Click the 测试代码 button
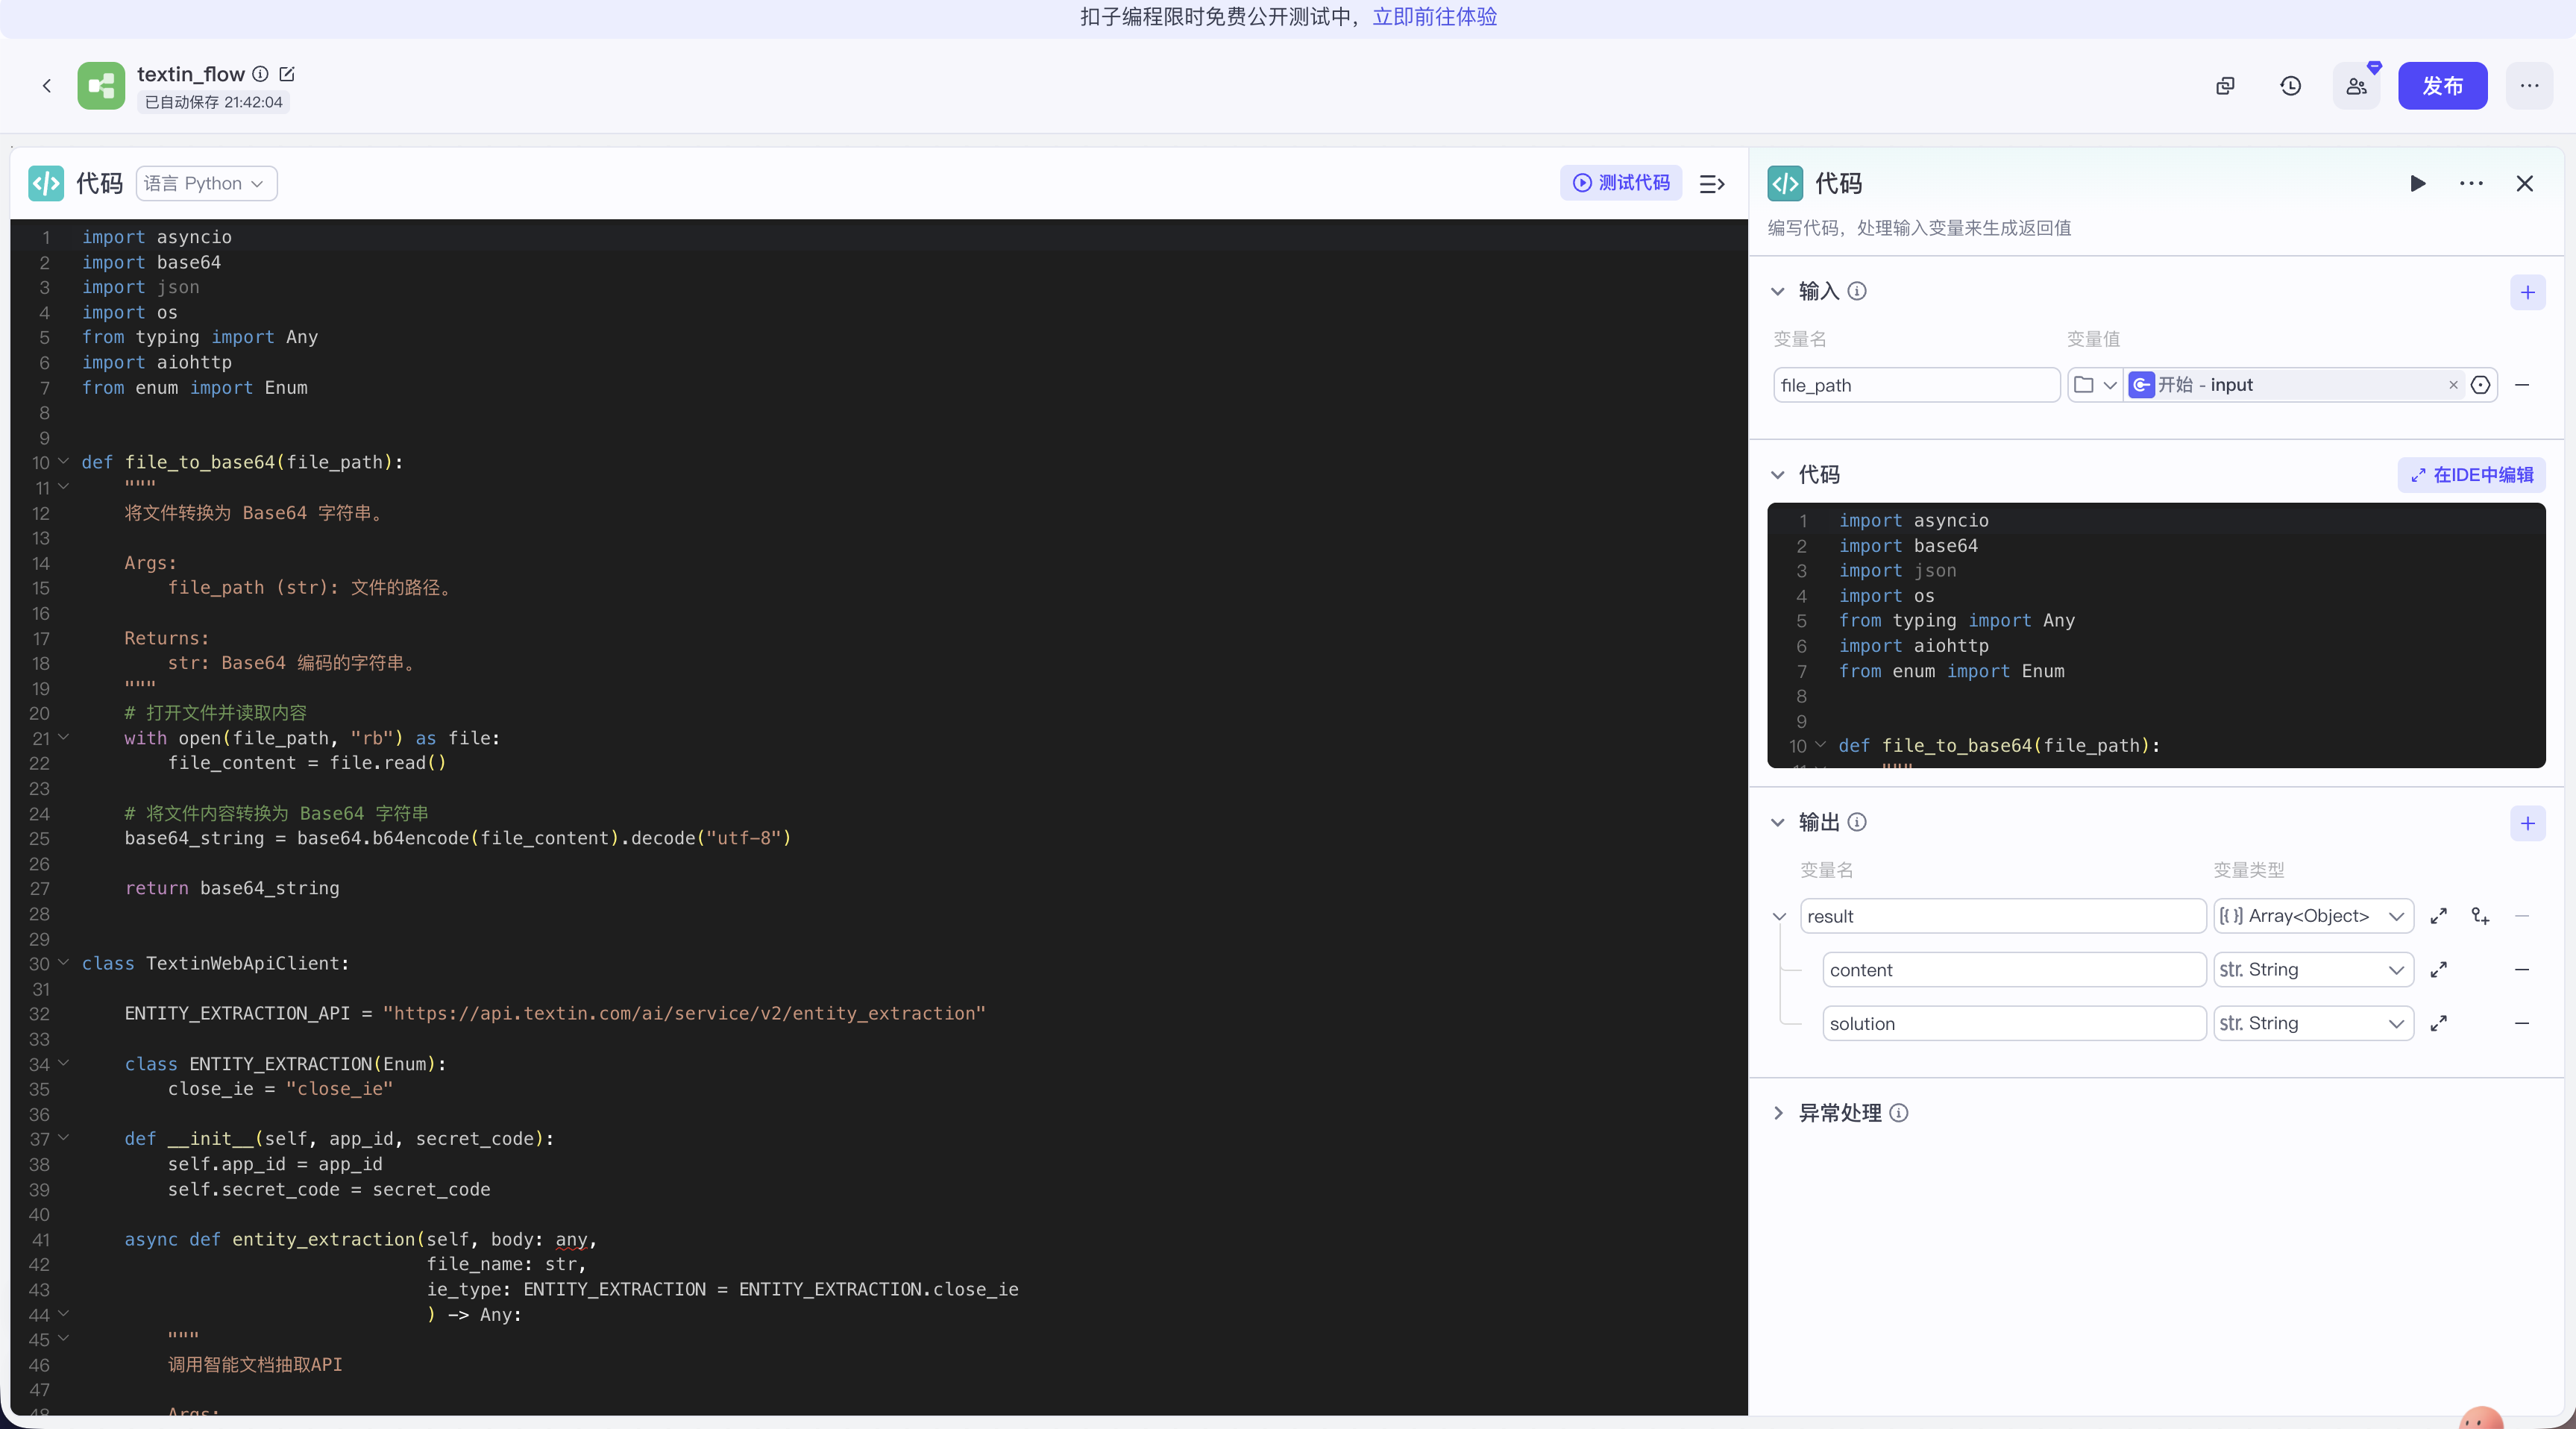This screenshot has width=2576, height=1429. tap(1621, 183)
